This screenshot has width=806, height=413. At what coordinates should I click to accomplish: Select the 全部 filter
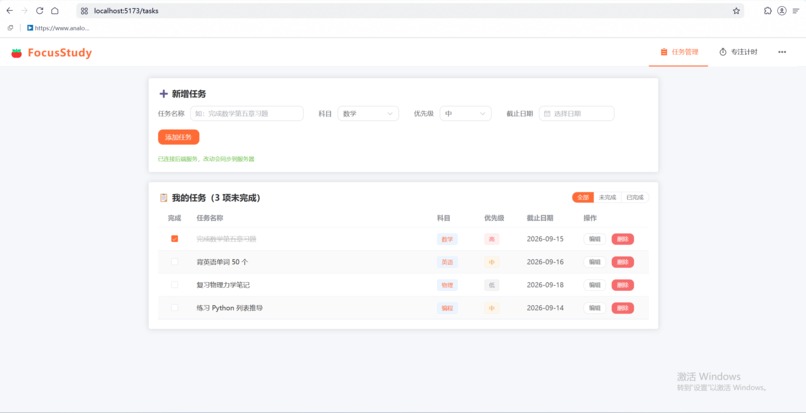[583, 197]
